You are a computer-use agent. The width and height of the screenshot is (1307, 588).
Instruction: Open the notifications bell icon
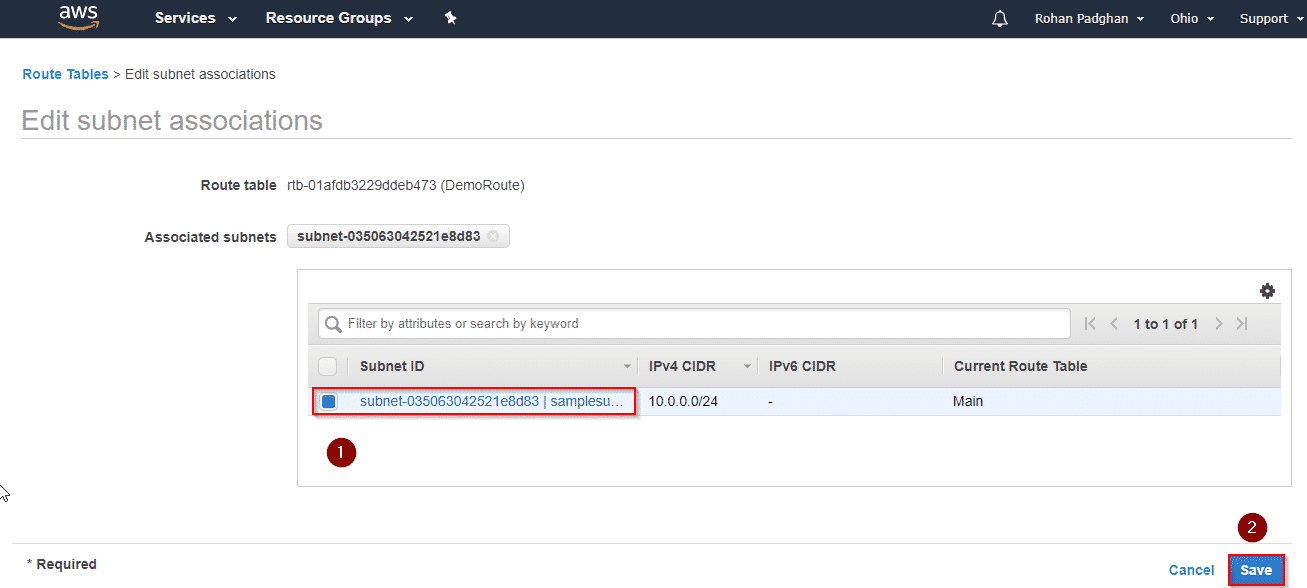[x=999, y=19]
